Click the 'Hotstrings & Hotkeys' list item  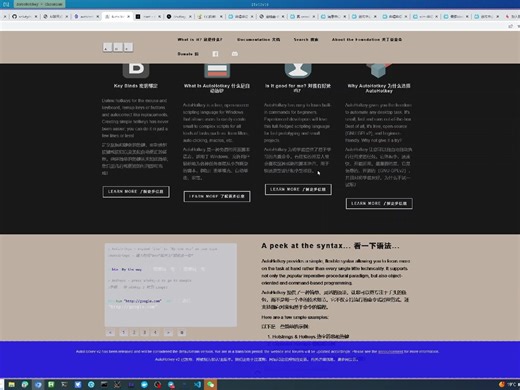[310, 337]
